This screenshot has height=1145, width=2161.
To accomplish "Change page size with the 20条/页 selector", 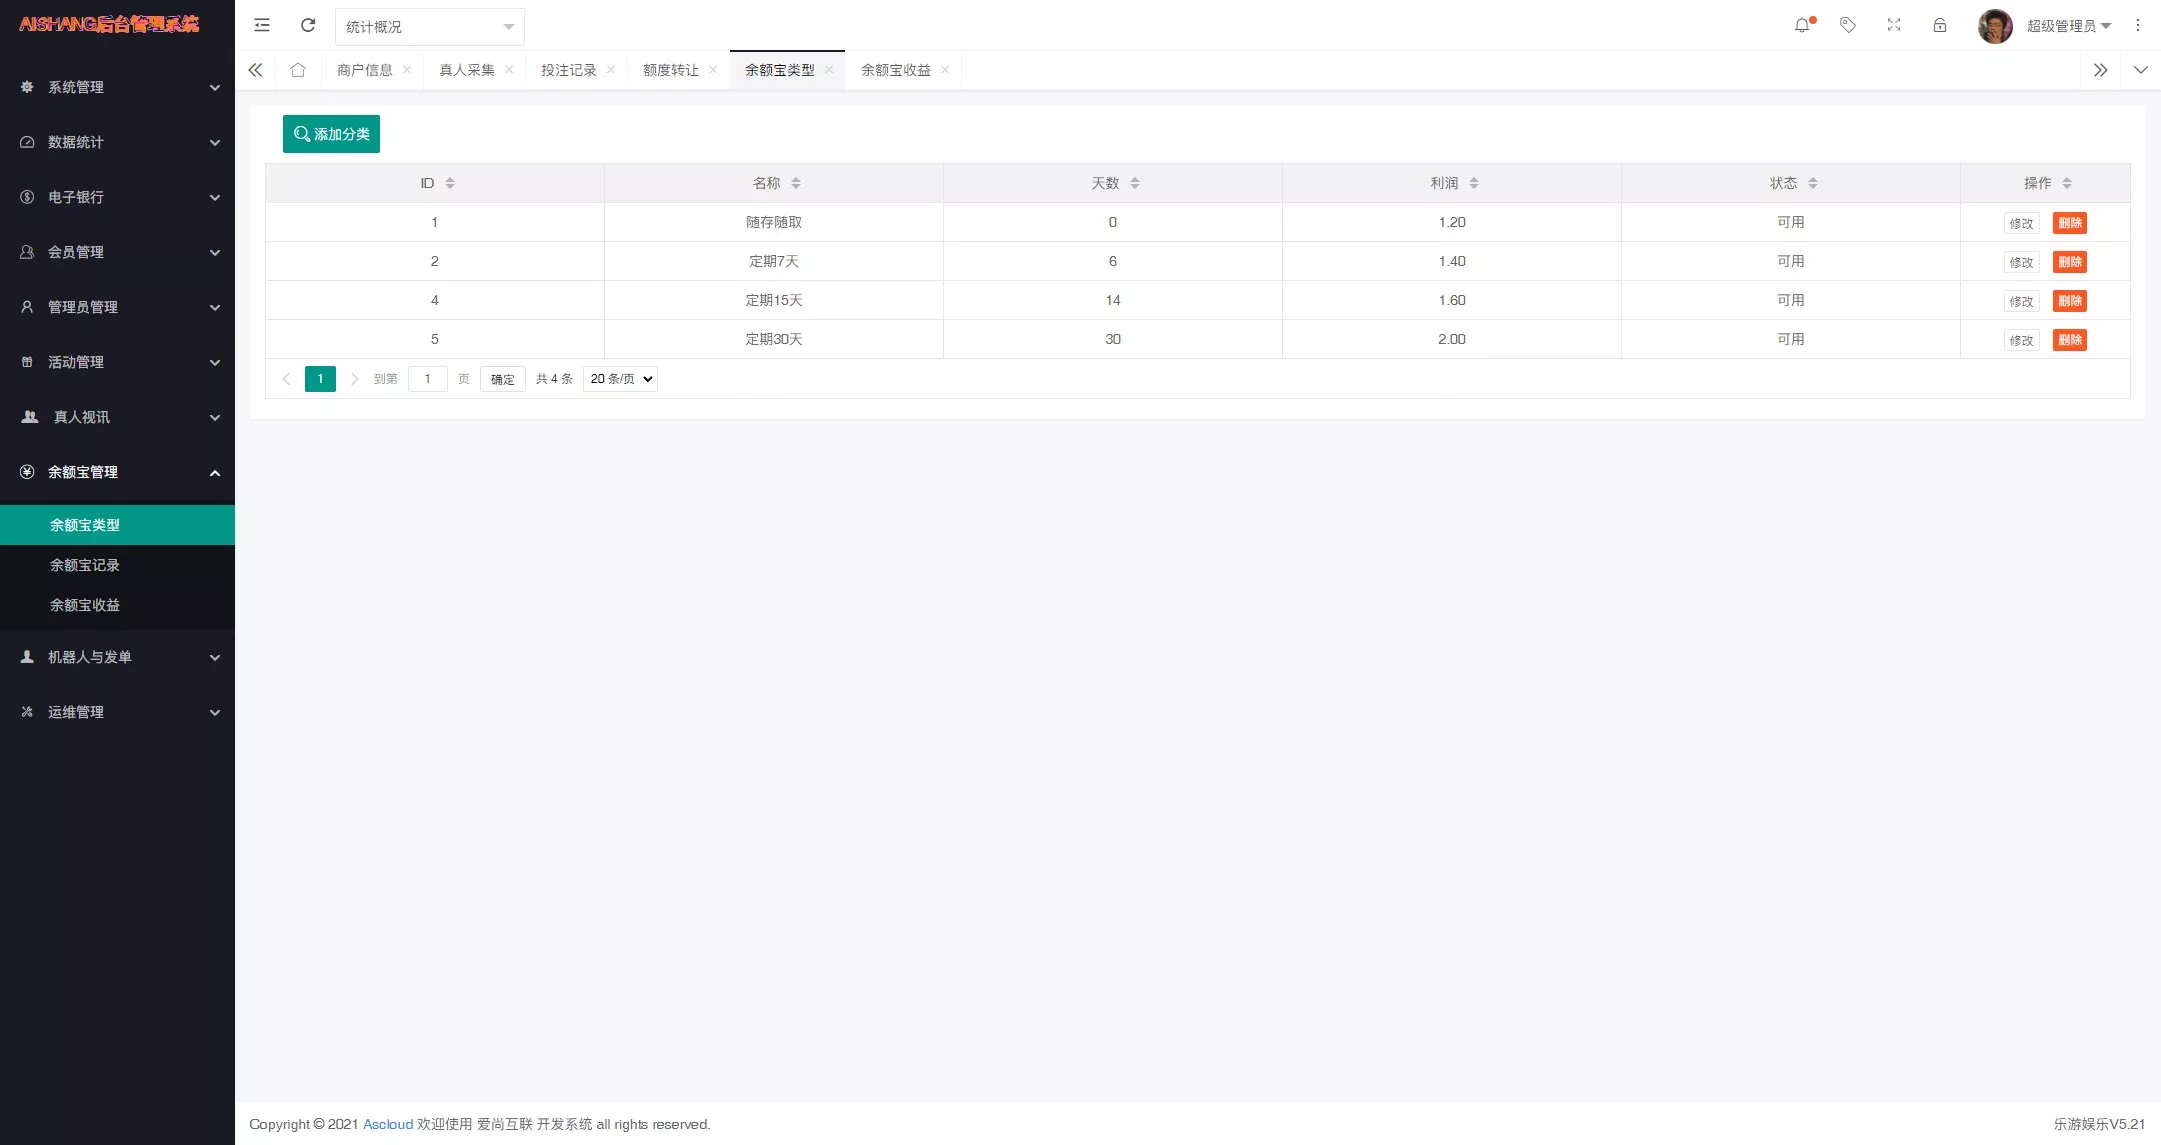I will coord(619,379).
